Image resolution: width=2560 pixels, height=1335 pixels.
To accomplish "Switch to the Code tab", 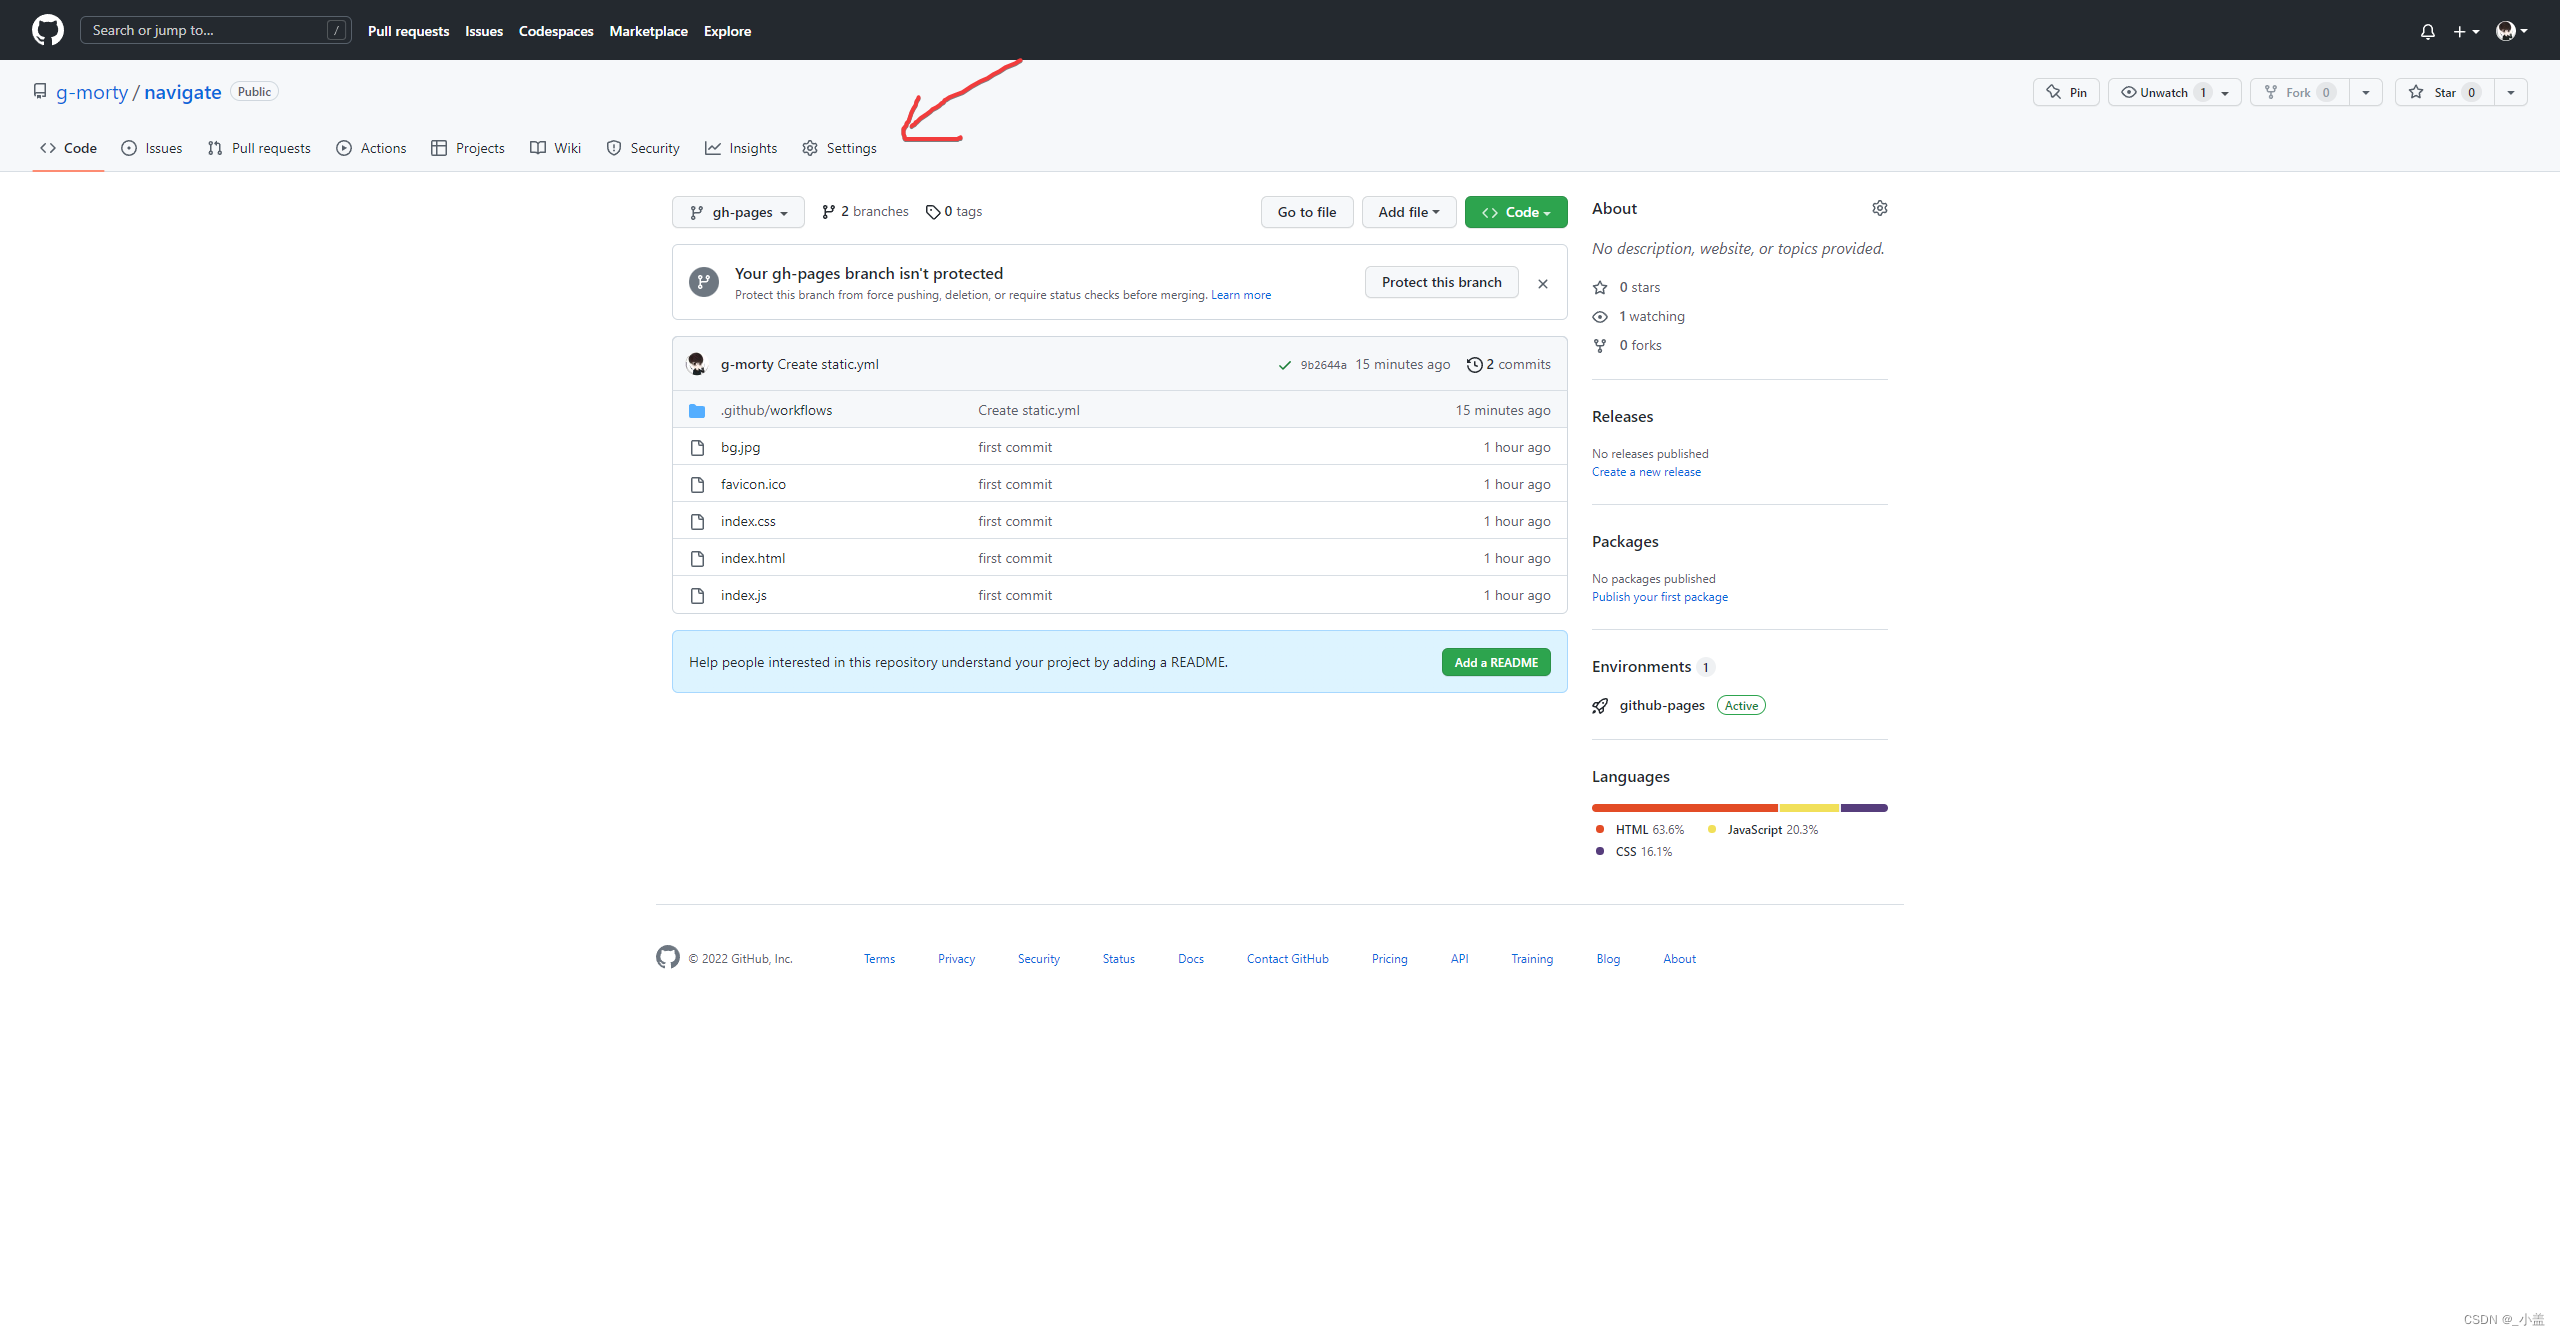I will [68, 148].
